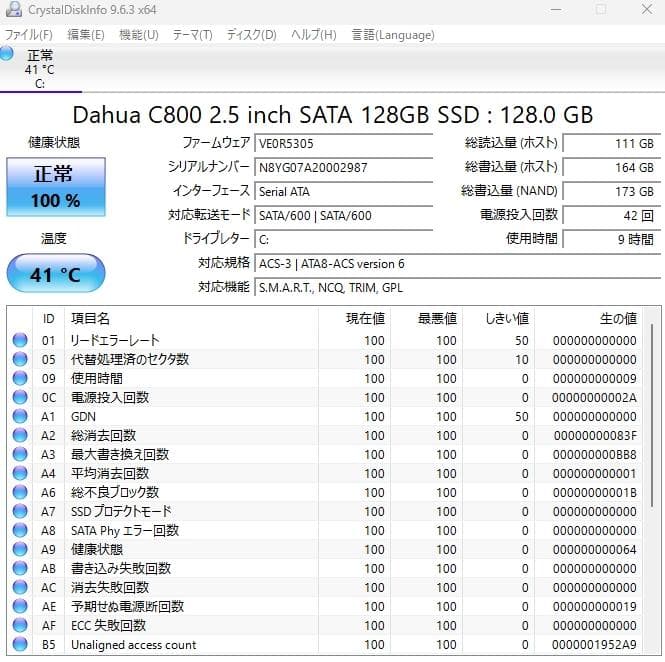
Task: Open the ディスク(D) menu
Action: 251,35
